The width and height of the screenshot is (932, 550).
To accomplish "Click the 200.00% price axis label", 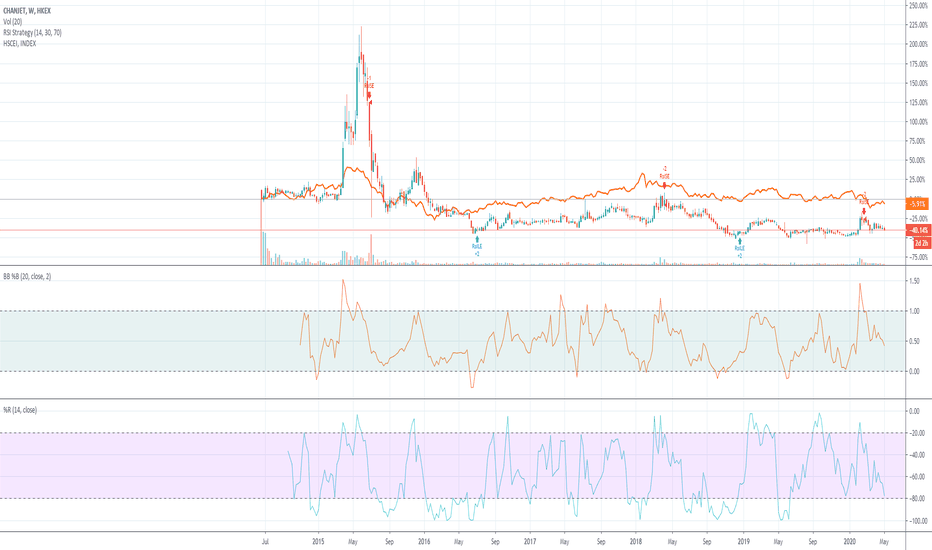I will (x=917, y=45).
